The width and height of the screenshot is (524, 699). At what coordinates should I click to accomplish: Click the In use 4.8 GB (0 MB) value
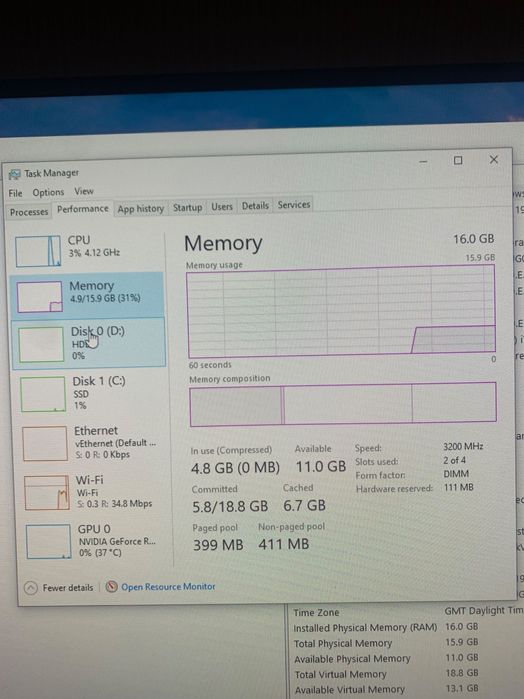click(235, 468)
